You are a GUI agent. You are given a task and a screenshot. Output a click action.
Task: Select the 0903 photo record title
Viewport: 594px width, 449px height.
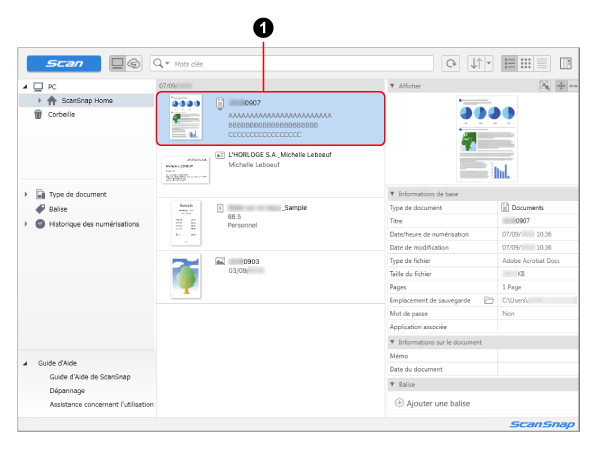(x=244, y=261)
